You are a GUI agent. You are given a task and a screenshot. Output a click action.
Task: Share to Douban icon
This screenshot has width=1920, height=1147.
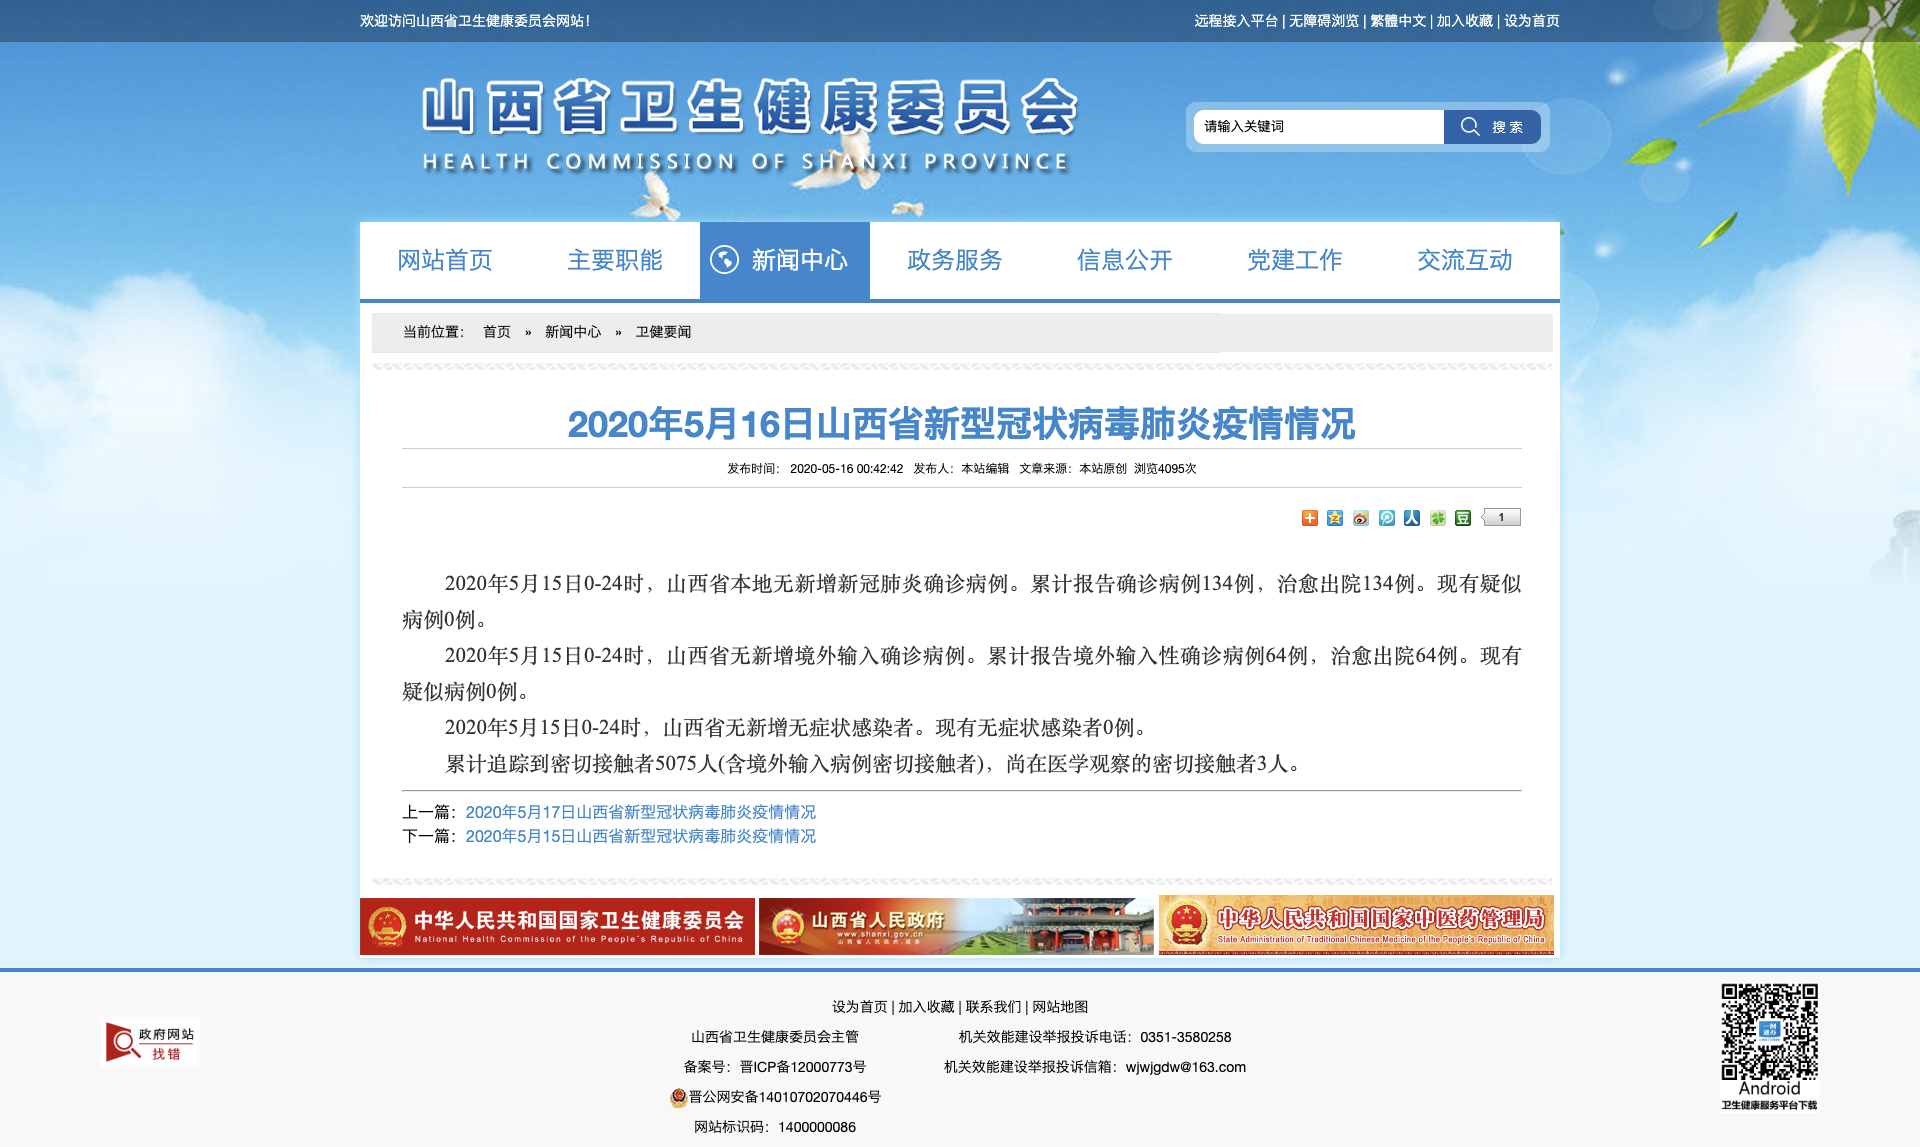click(x=1463, y=518)
